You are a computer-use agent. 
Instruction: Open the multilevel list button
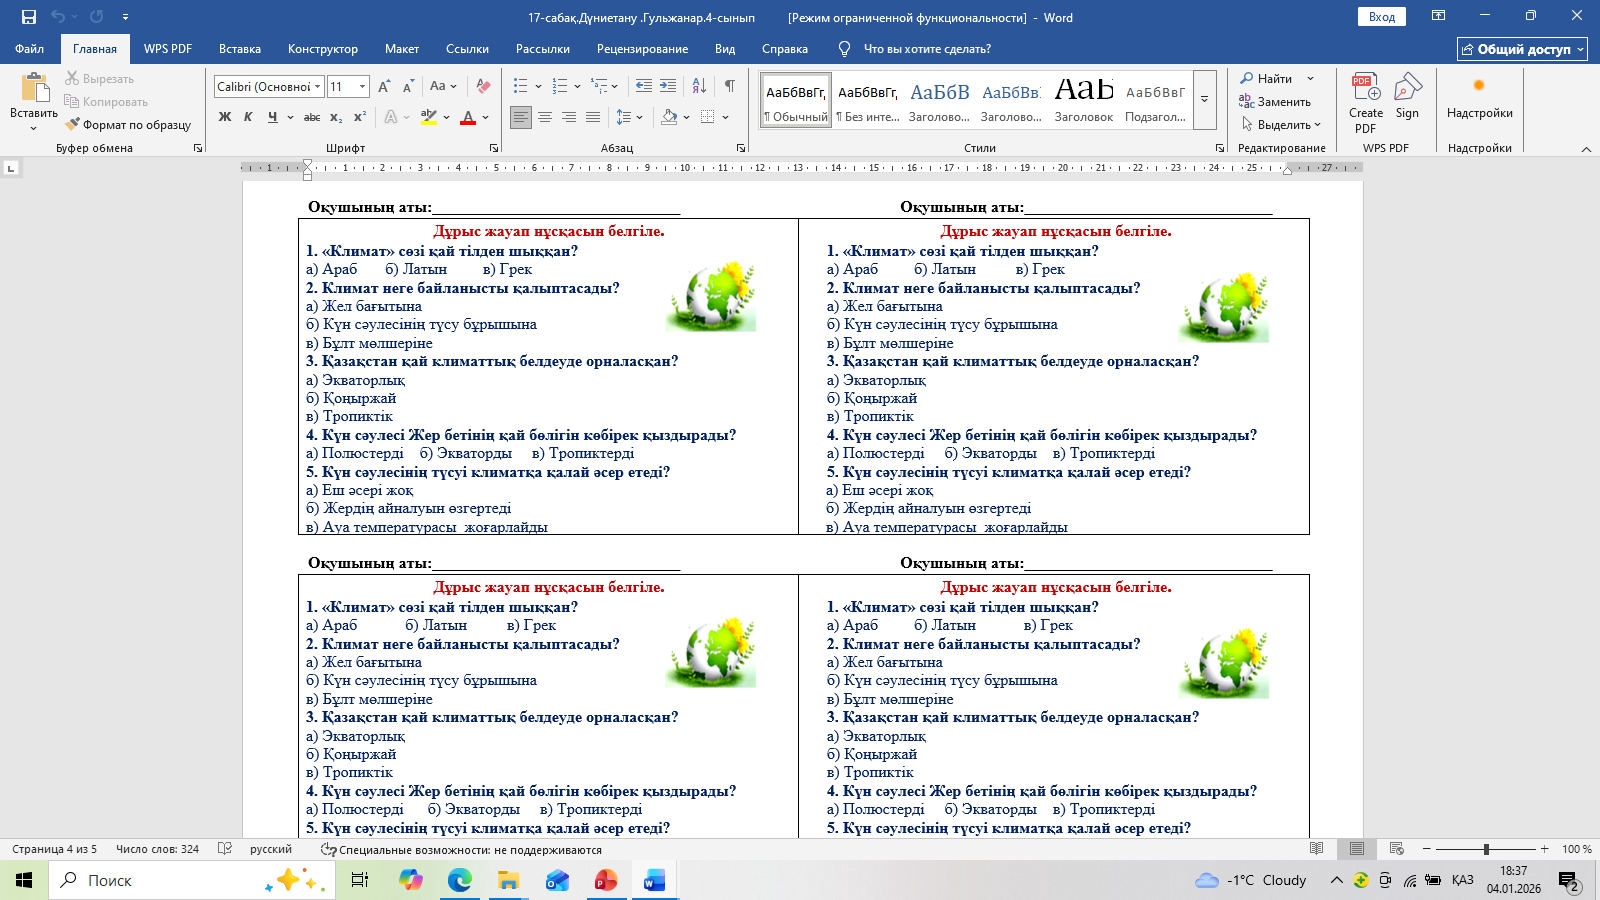click(x=599, y=87)
